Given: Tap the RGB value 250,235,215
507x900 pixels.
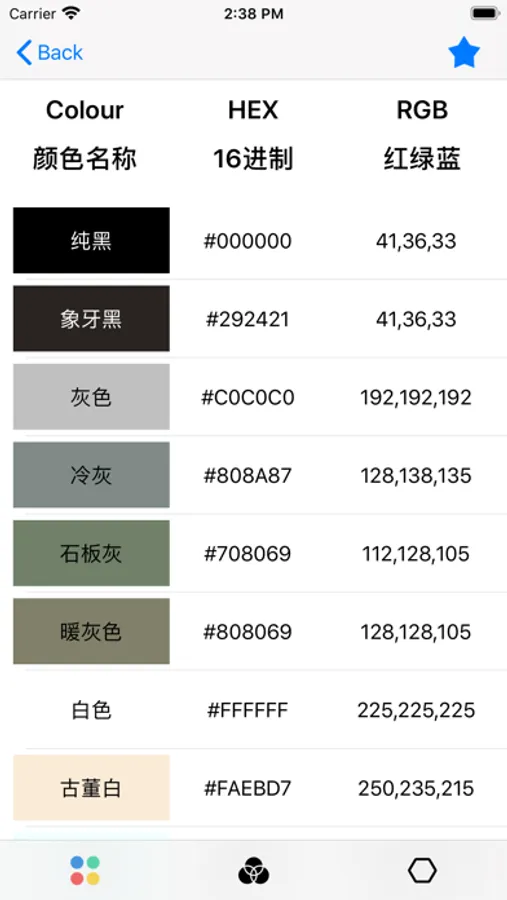Looking at the screenshot, I should point(416,789).
